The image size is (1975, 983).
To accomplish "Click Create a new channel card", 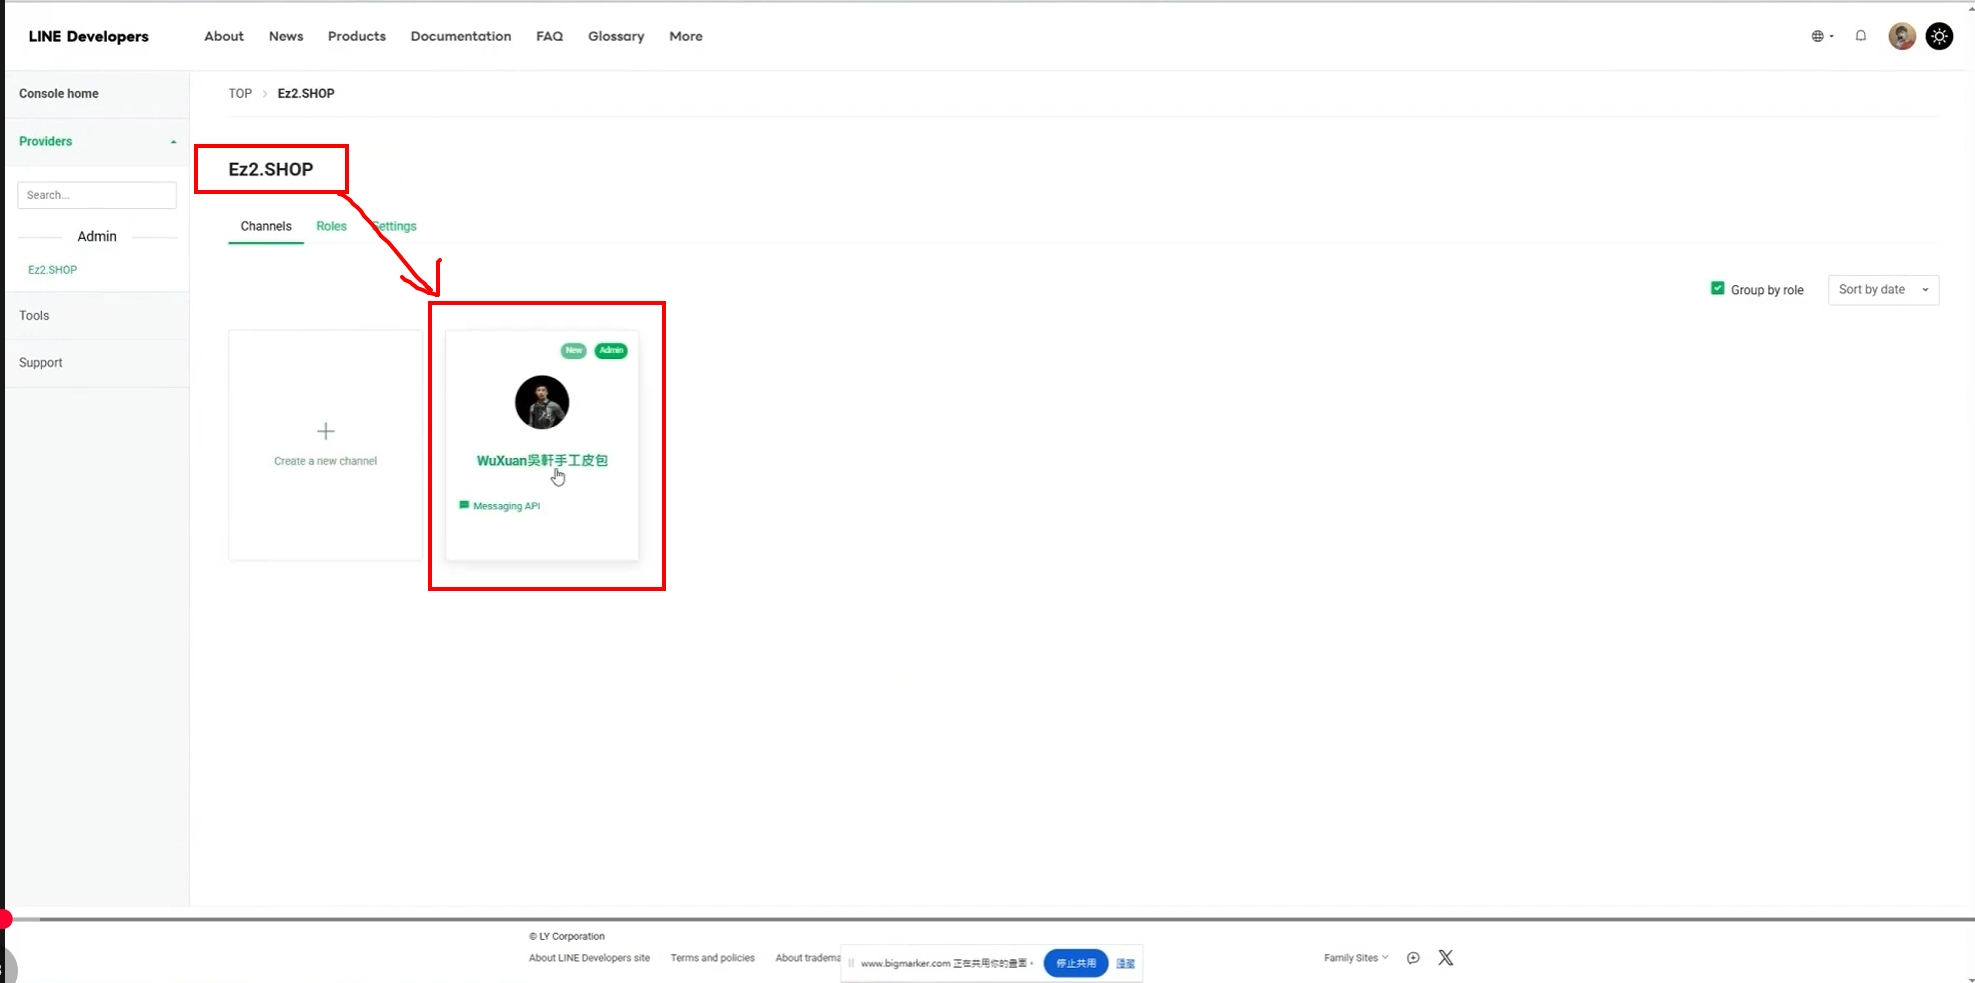I will pos(326,445).
